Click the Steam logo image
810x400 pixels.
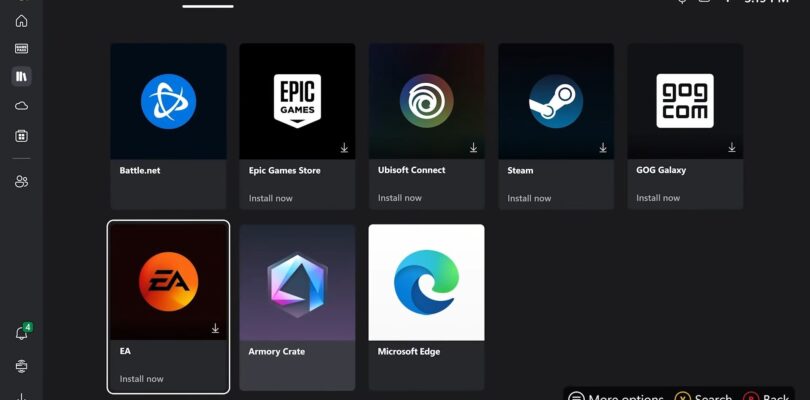[556, 101]
